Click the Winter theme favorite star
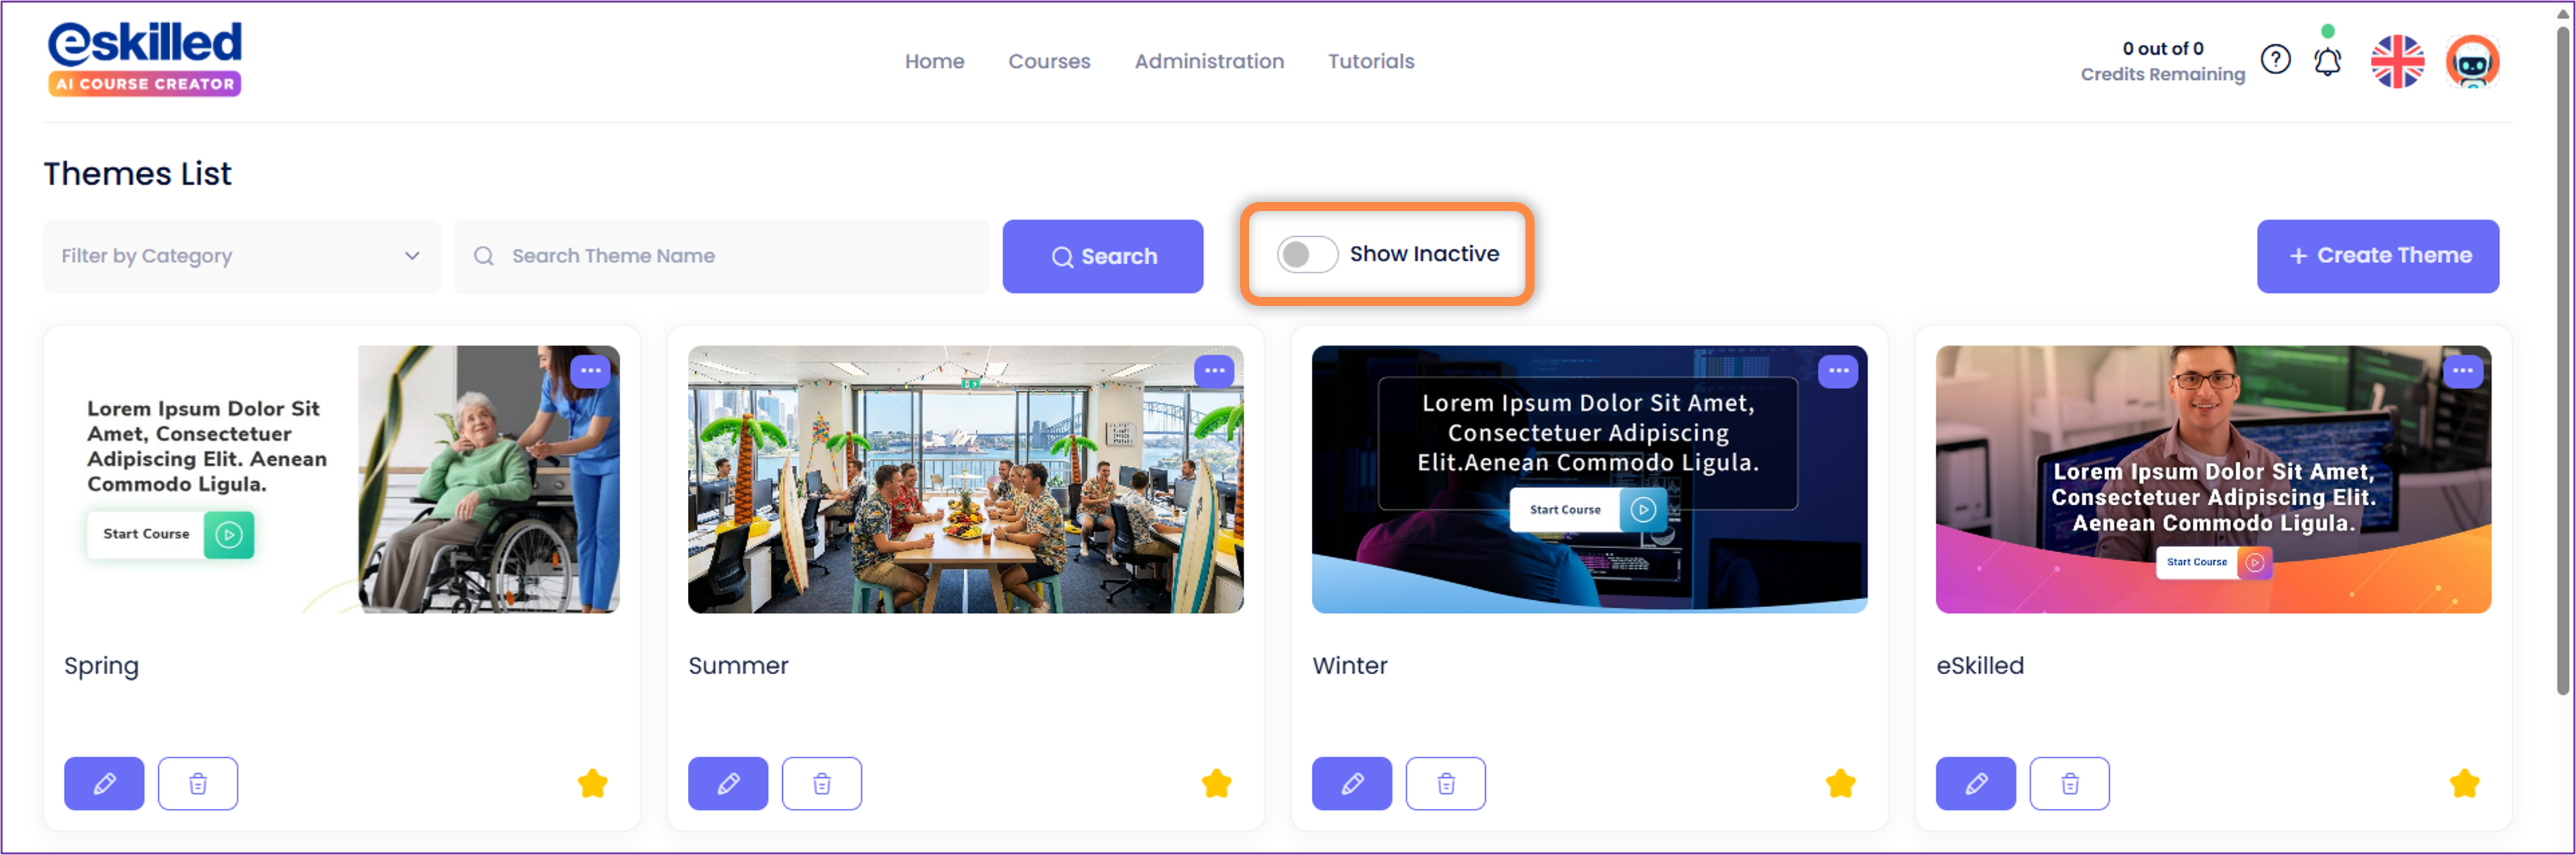 coord(1840,783)
